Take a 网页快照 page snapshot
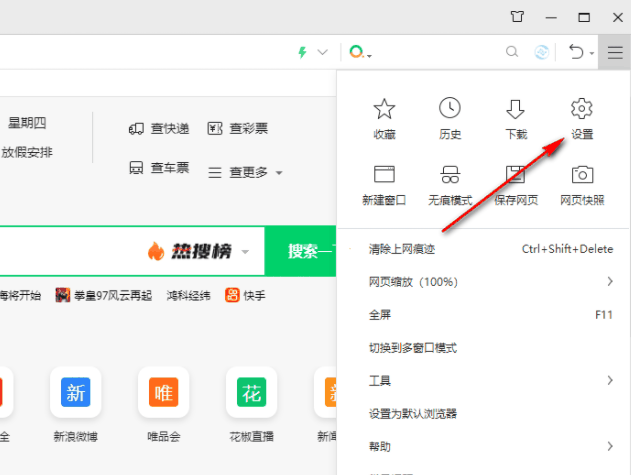This screenshot has width=631, height=475. point(582,185)
